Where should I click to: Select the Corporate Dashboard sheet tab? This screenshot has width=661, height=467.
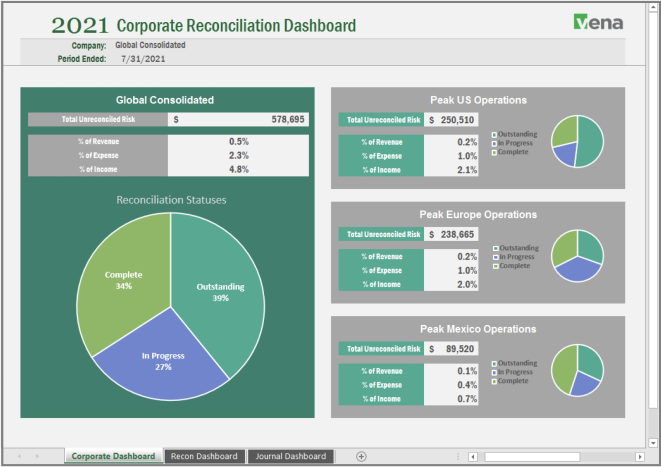click(113, 456)
